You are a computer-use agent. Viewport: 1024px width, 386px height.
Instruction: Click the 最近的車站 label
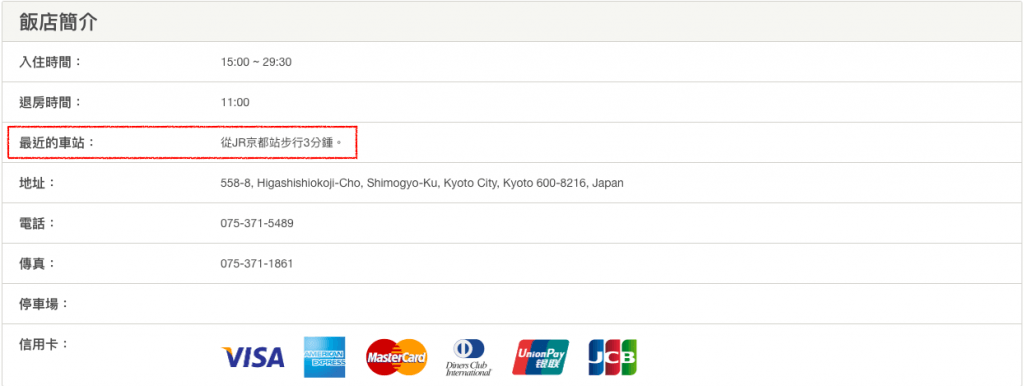pyautogui.click(x=56, y=142)
